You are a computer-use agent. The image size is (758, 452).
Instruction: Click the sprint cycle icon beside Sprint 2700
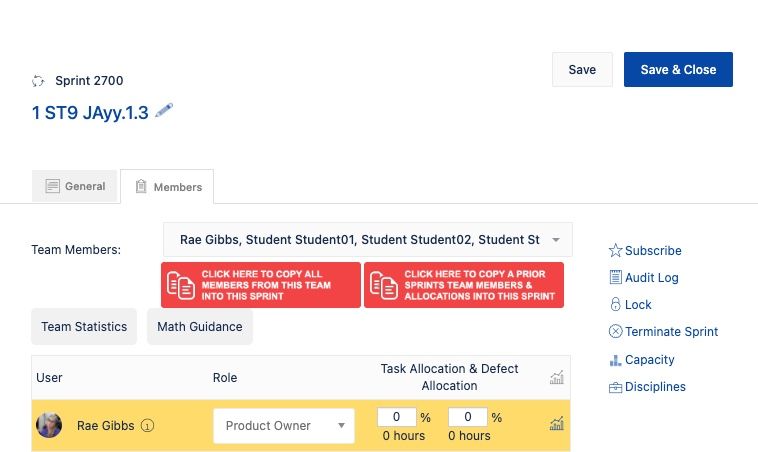pos(39,81)
